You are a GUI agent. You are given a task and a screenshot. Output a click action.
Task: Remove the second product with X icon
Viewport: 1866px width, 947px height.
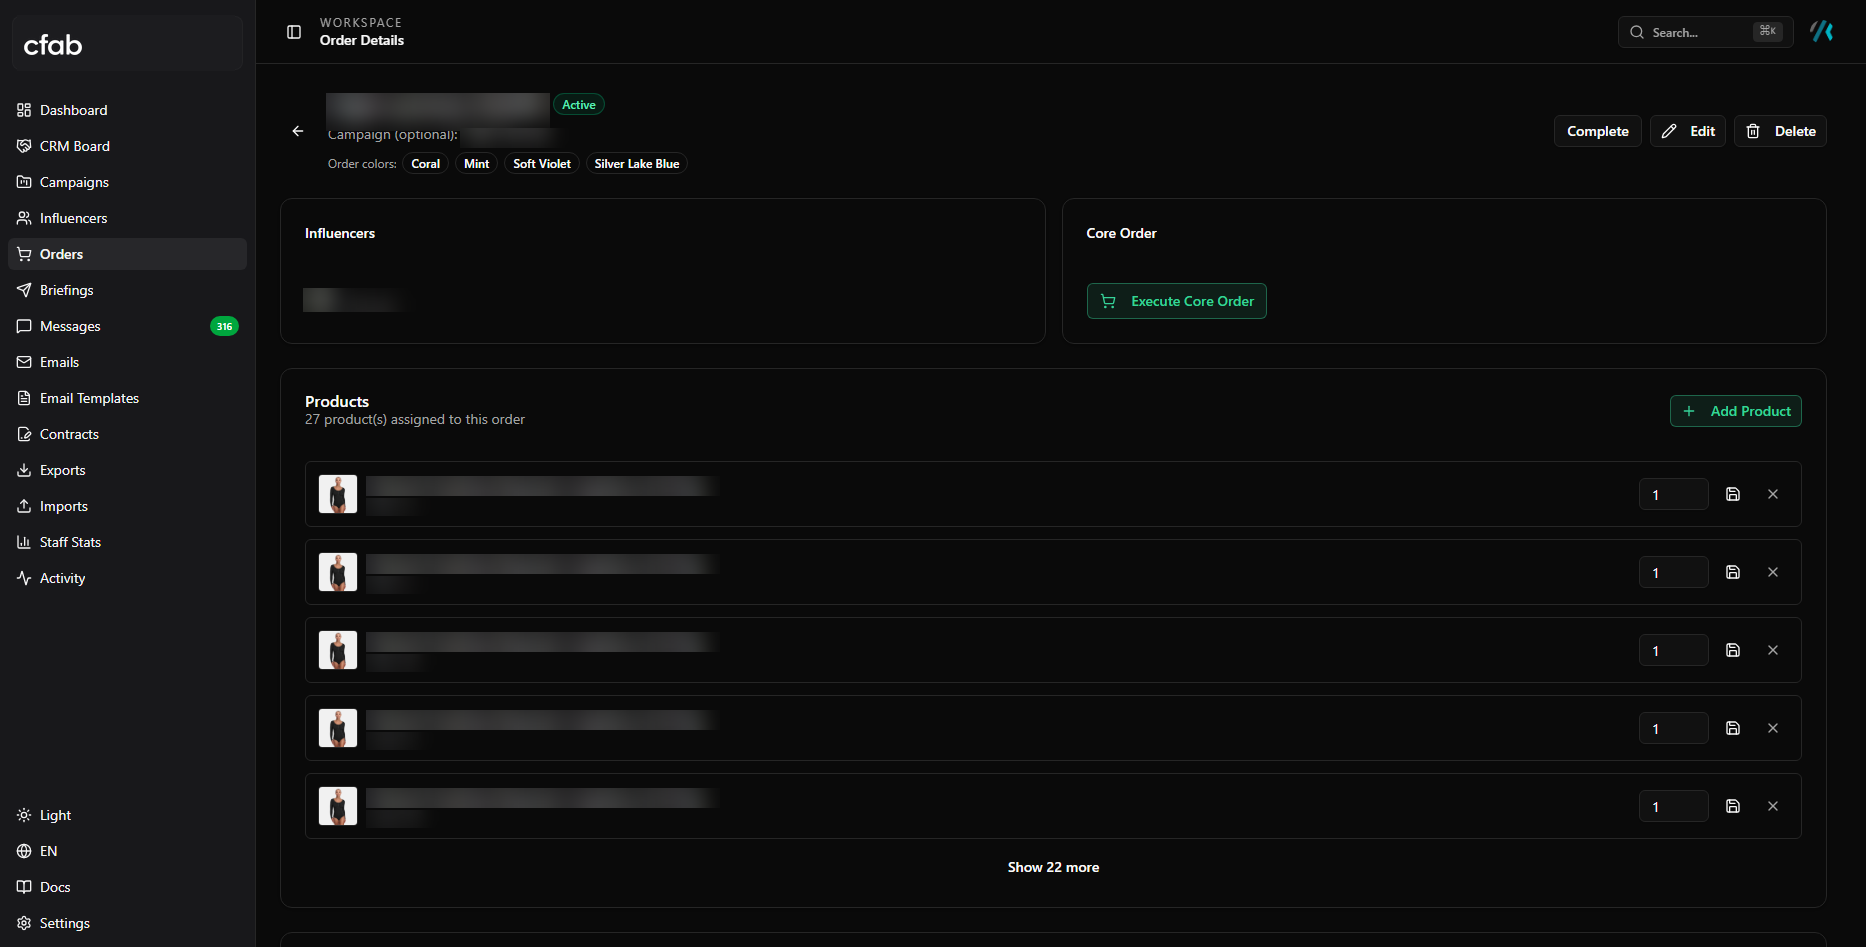click(1773, 572)
